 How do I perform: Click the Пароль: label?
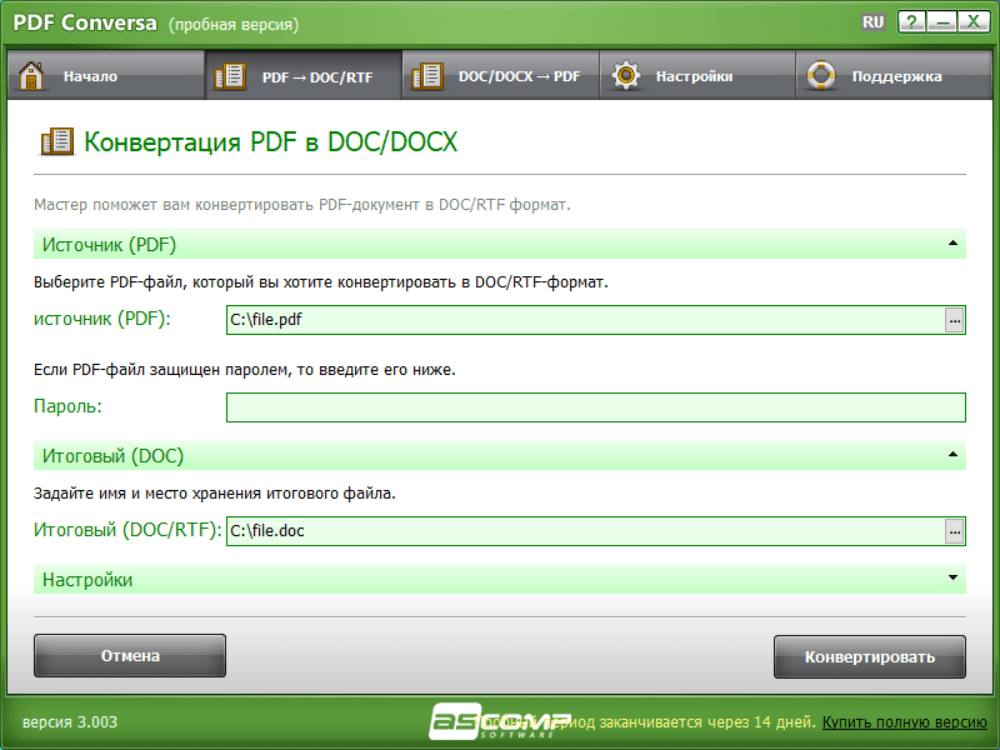(68, 406)
